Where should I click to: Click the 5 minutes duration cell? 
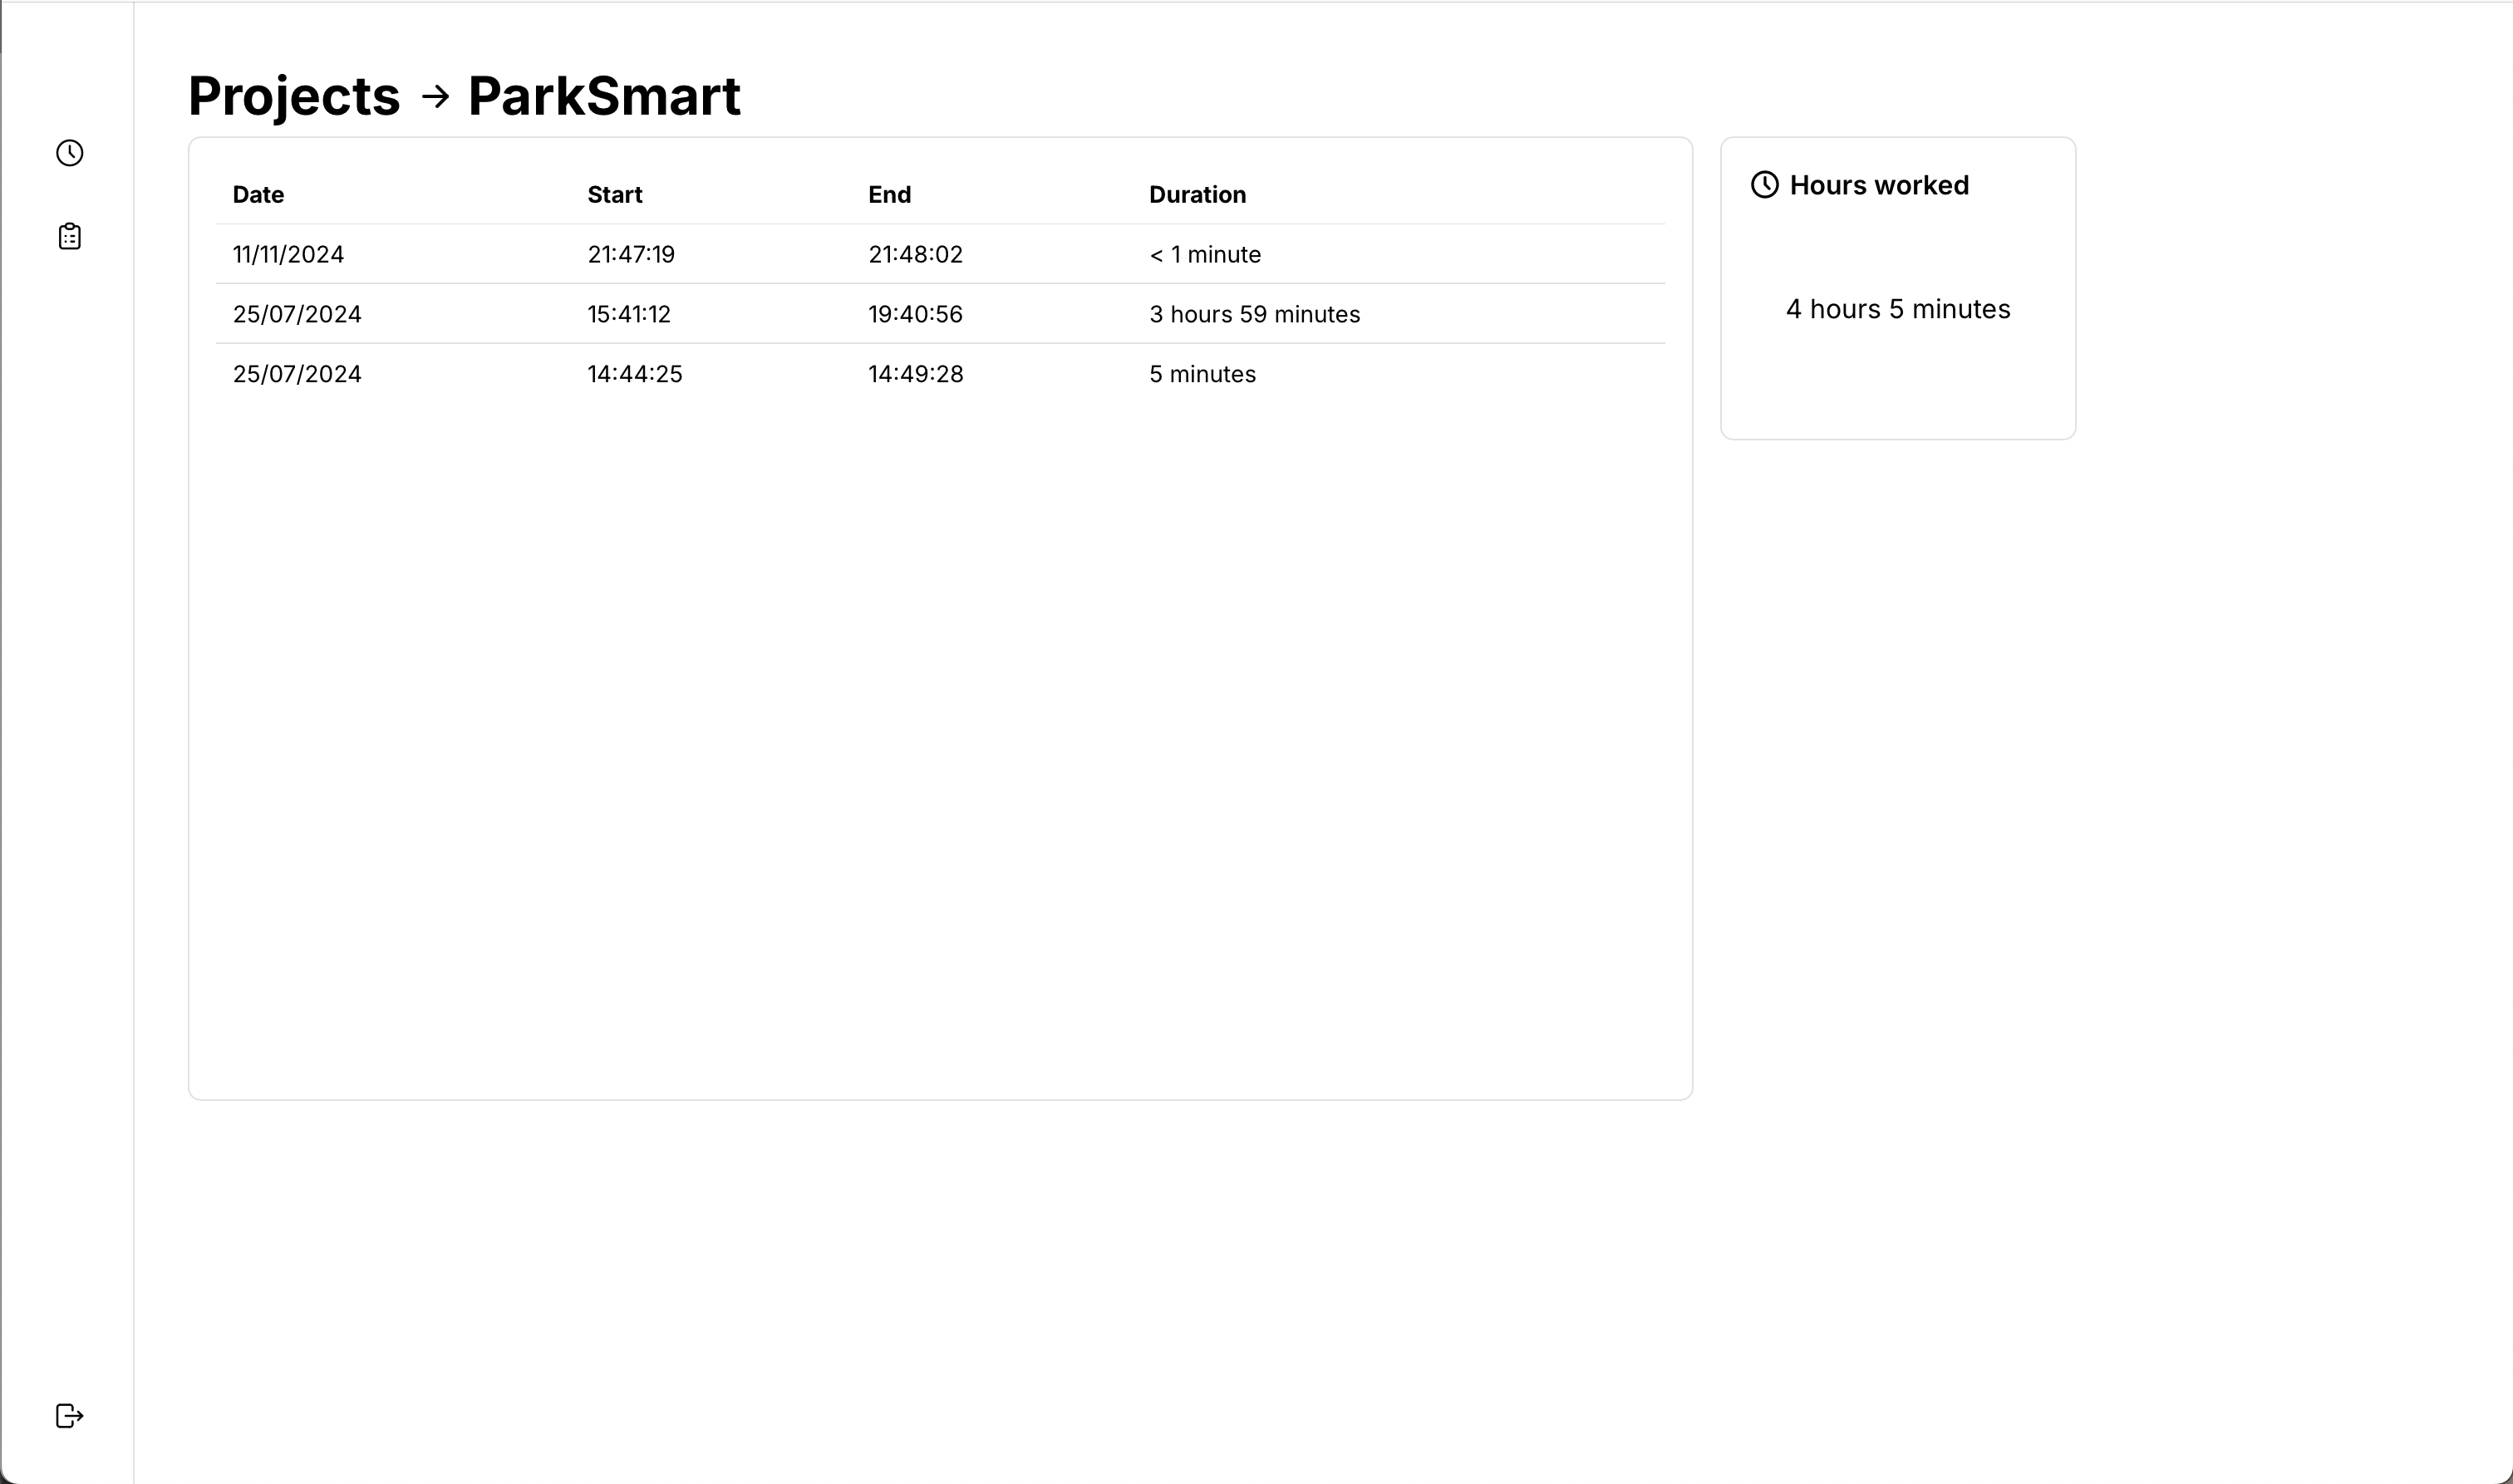coord(1202,374)
